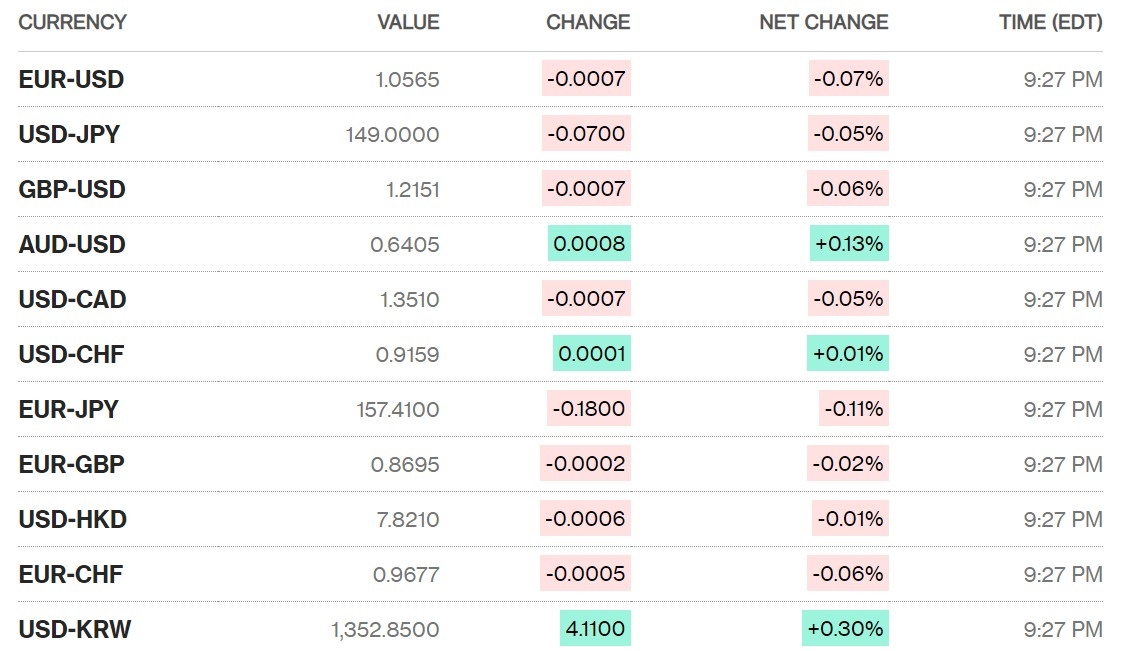Select the EUR-CHF row name
The image size is (1123, 651).
[x=70, y=575]
